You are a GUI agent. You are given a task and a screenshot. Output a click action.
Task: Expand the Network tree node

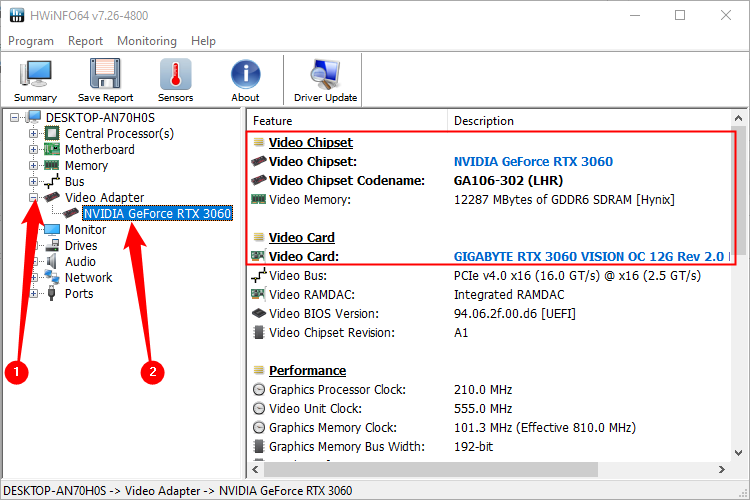[34, 278]
